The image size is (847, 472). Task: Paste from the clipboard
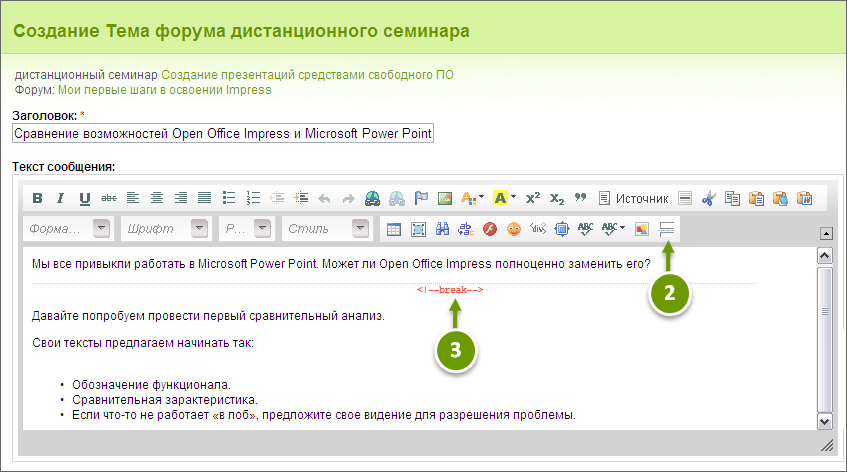[756, 198]
